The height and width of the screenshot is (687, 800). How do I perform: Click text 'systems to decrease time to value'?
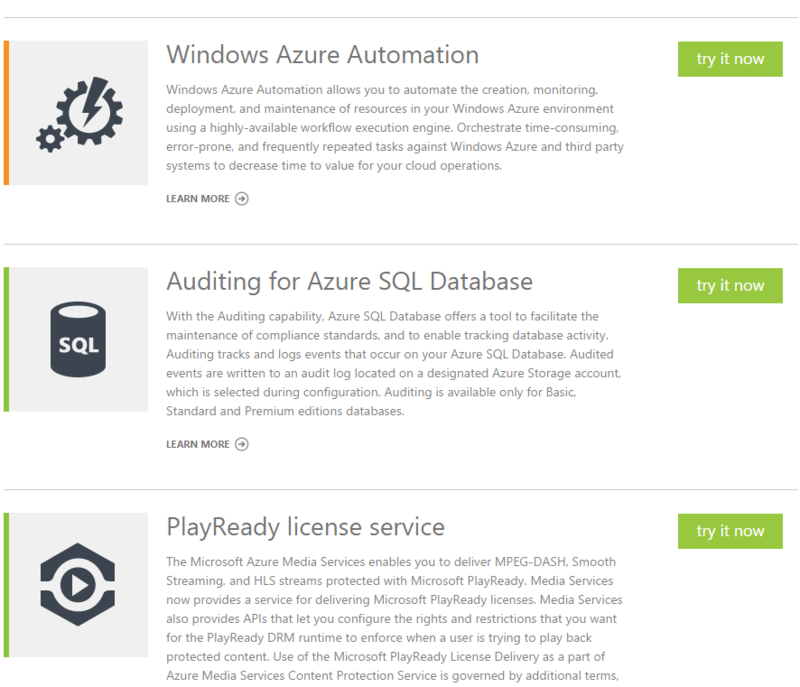(260, 166)
